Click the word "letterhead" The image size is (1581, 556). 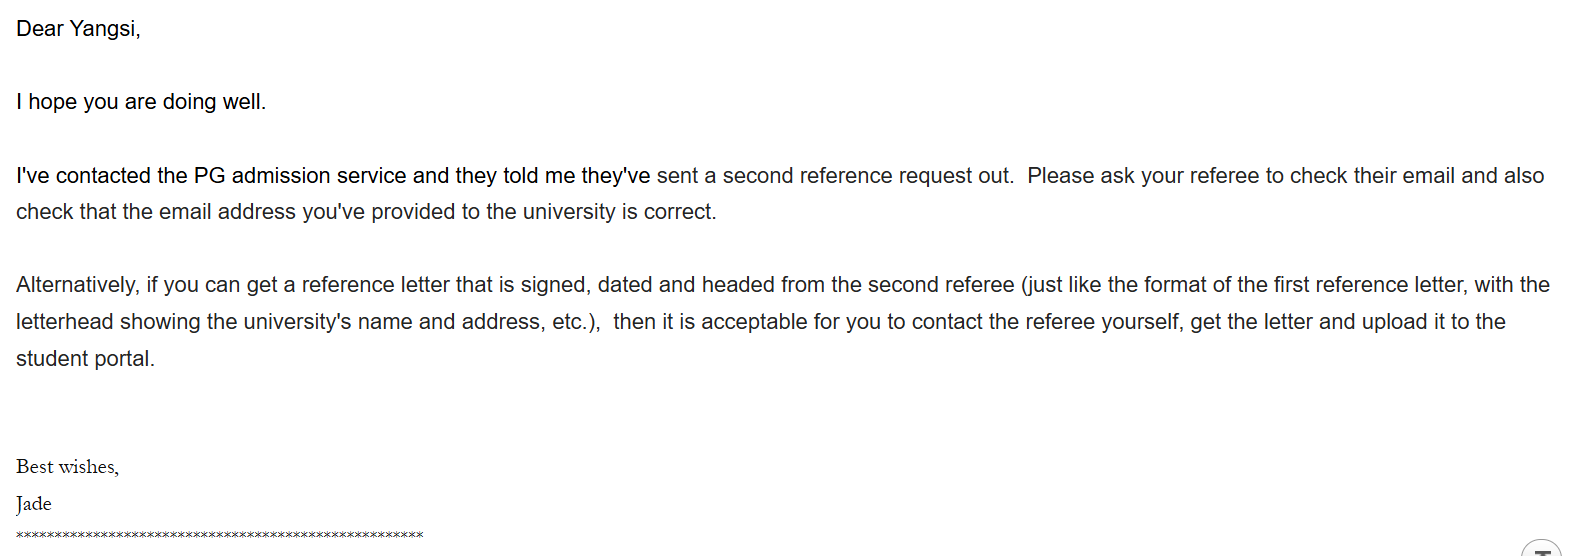click(64, 322)
